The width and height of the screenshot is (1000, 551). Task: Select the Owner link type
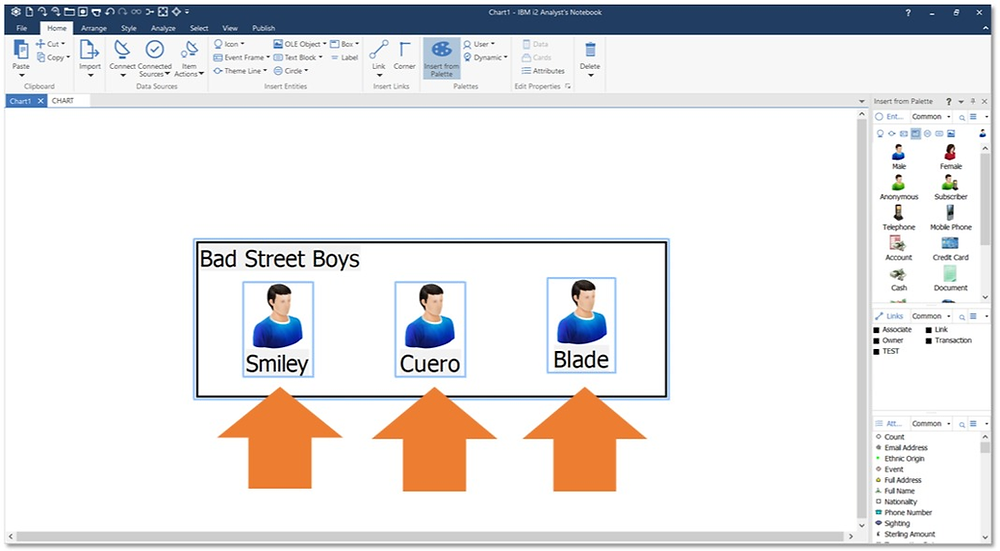(888, 341)
